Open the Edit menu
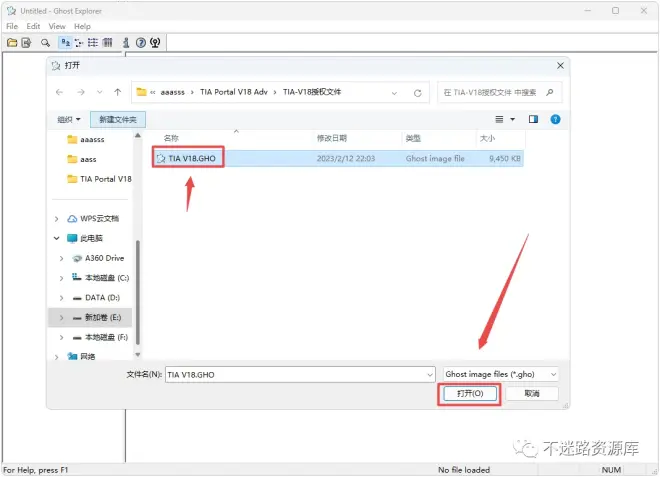This screenshot has width=660, height=477. [33, 27]
